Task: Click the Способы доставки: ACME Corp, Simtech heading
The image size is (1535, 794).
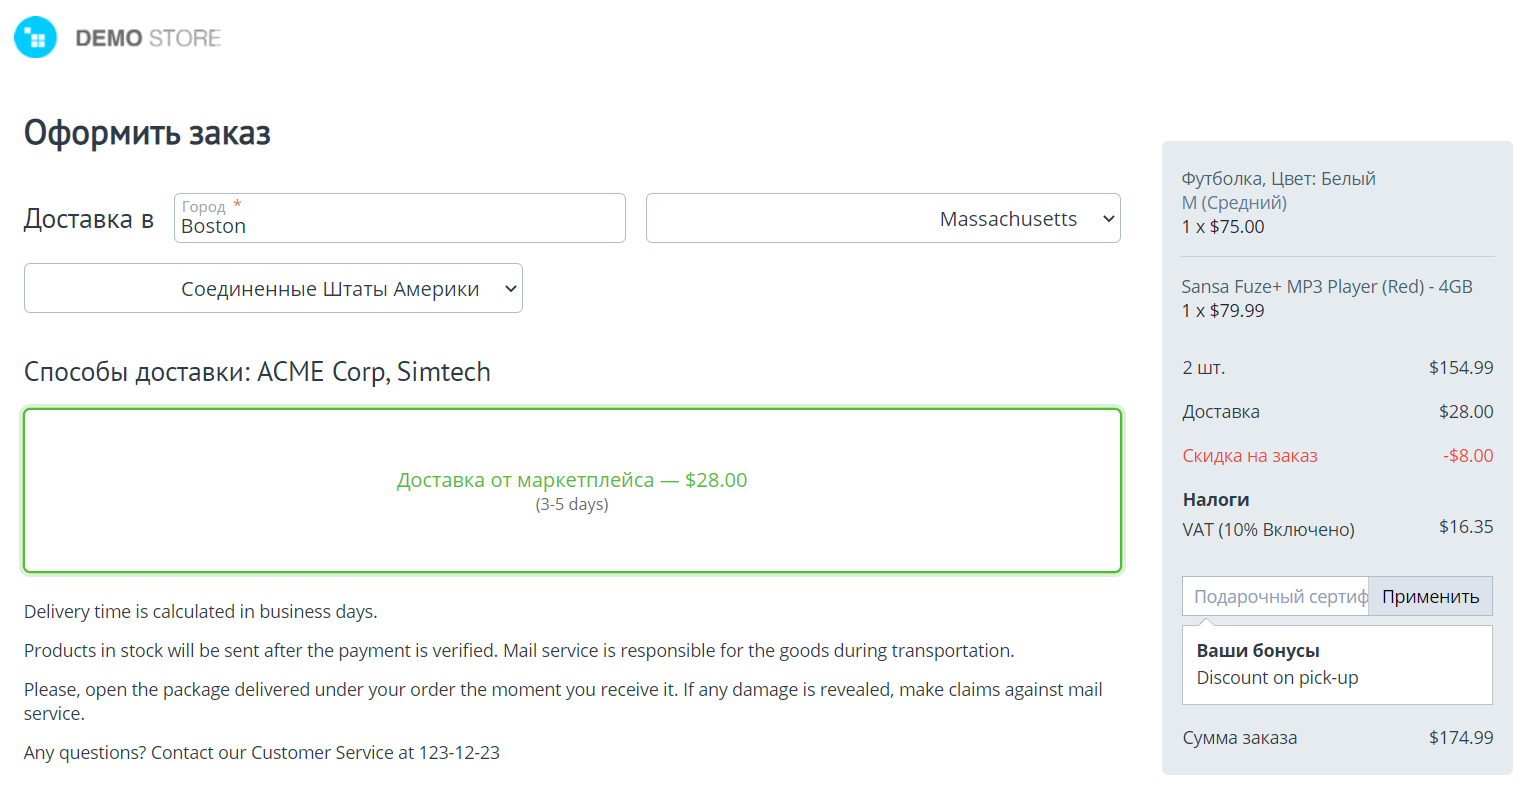Action: point(257,372)
